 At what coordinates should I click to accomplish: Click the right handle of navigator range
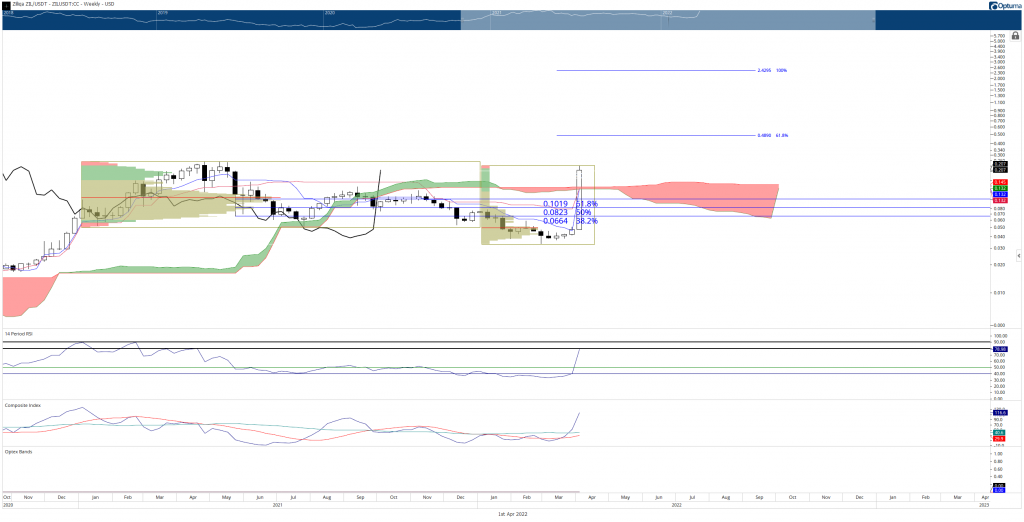874,20
